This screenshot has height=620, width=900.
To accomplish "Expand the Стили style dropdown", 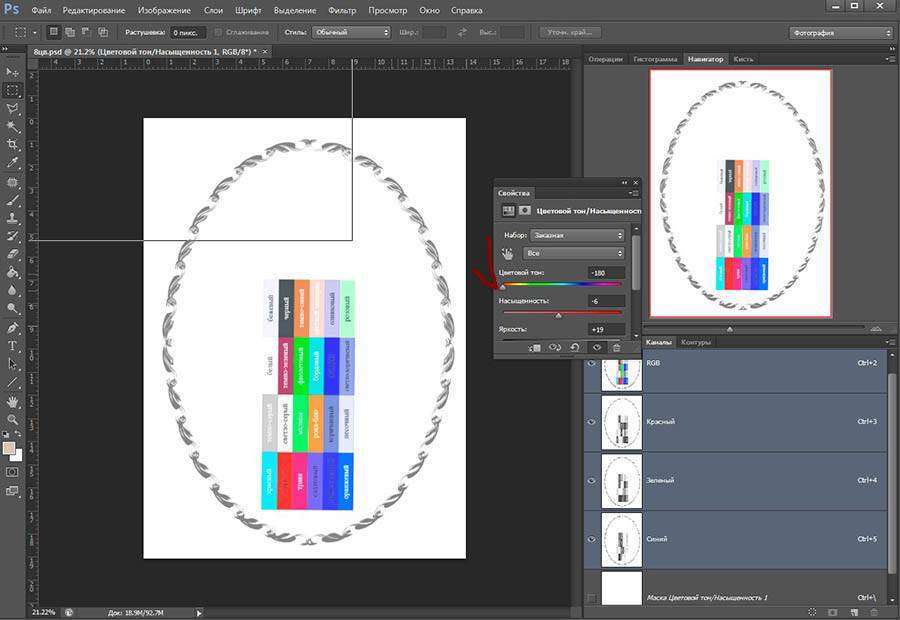I will (x=350, y=32).
